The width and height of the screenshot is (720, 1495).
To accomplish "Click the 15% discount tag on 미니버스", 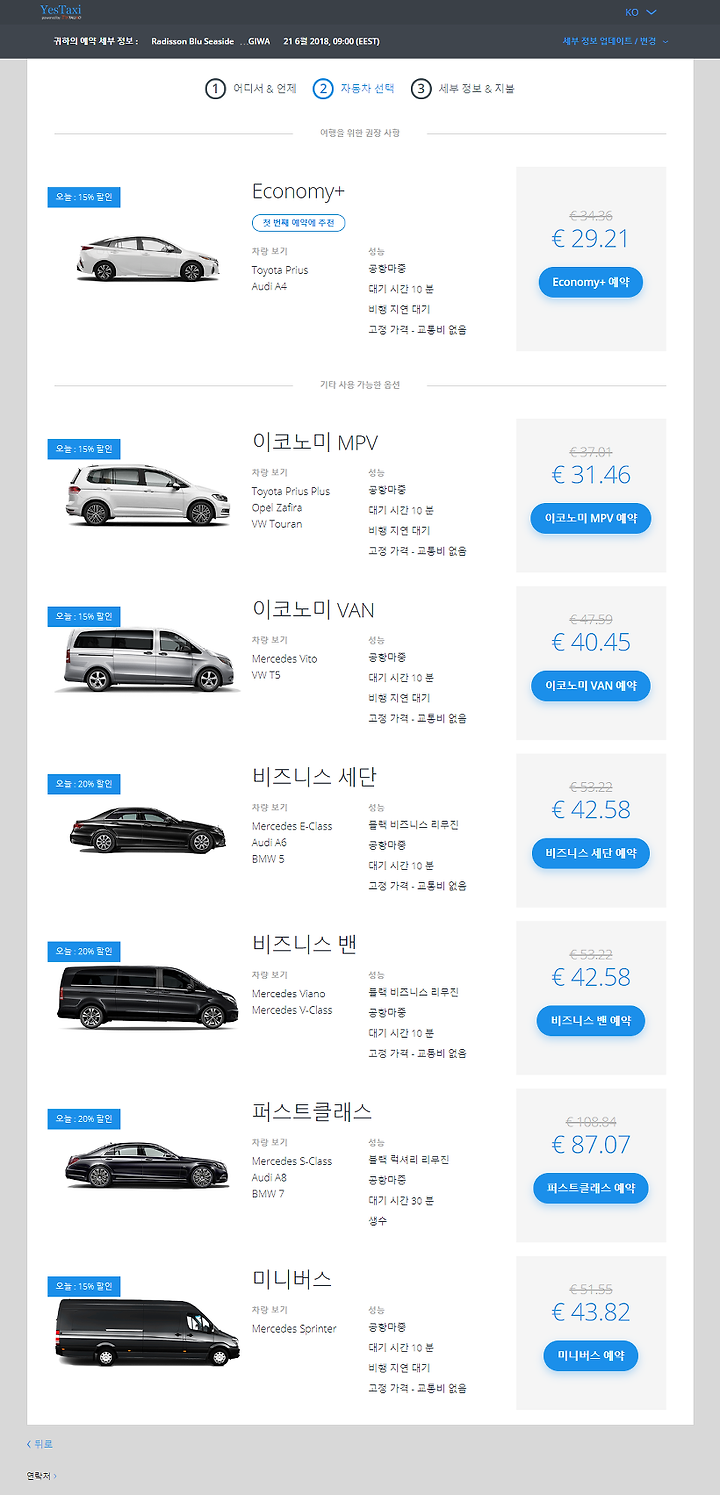I will [84, 1286].
